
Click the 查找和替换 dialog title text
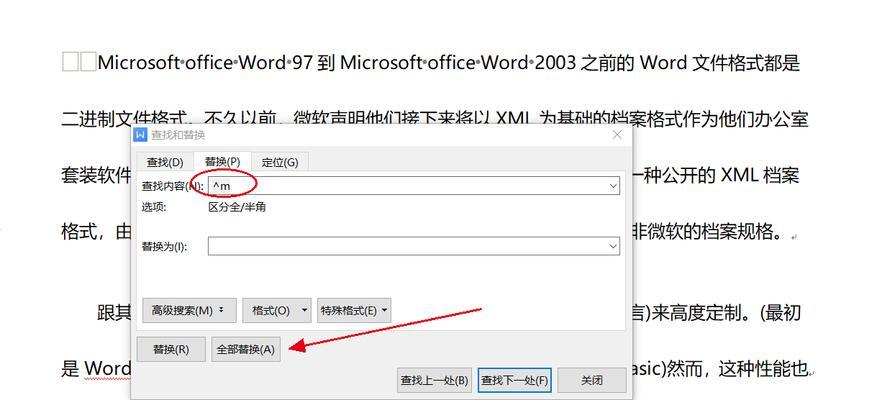click(178, 135)
